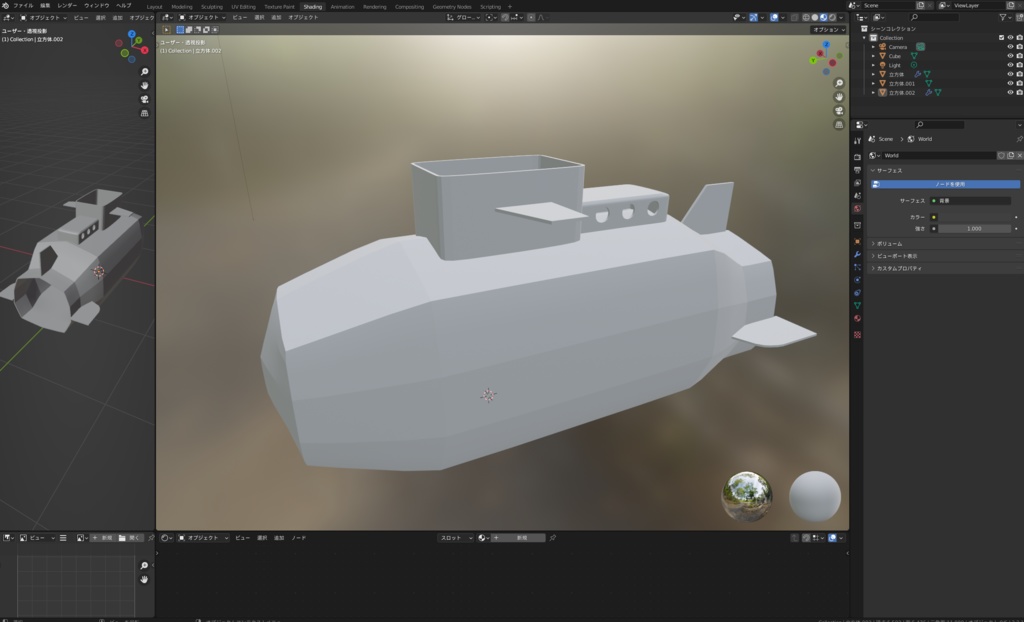Click the fake user shield icon beside World
1024x622 pixels.
tap(1001, 156)
